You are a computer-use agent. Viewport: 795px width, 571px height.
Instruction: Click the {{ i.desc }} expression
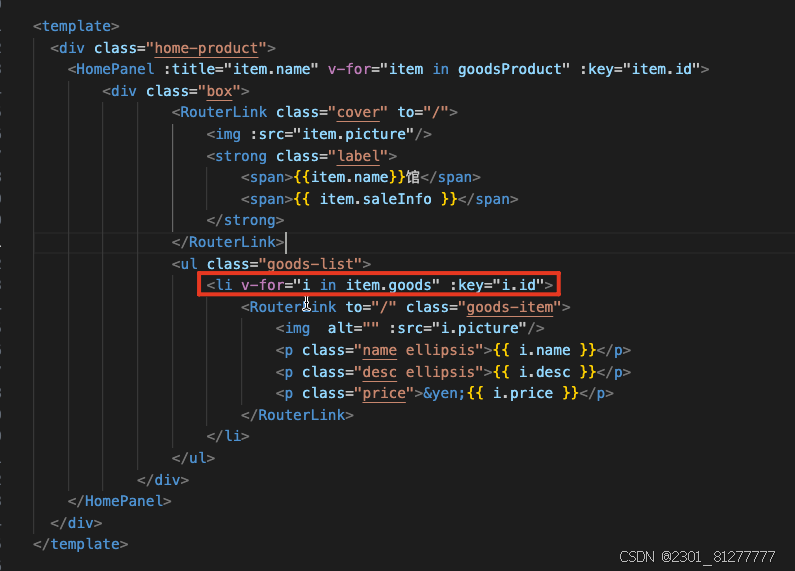[545, 372]
